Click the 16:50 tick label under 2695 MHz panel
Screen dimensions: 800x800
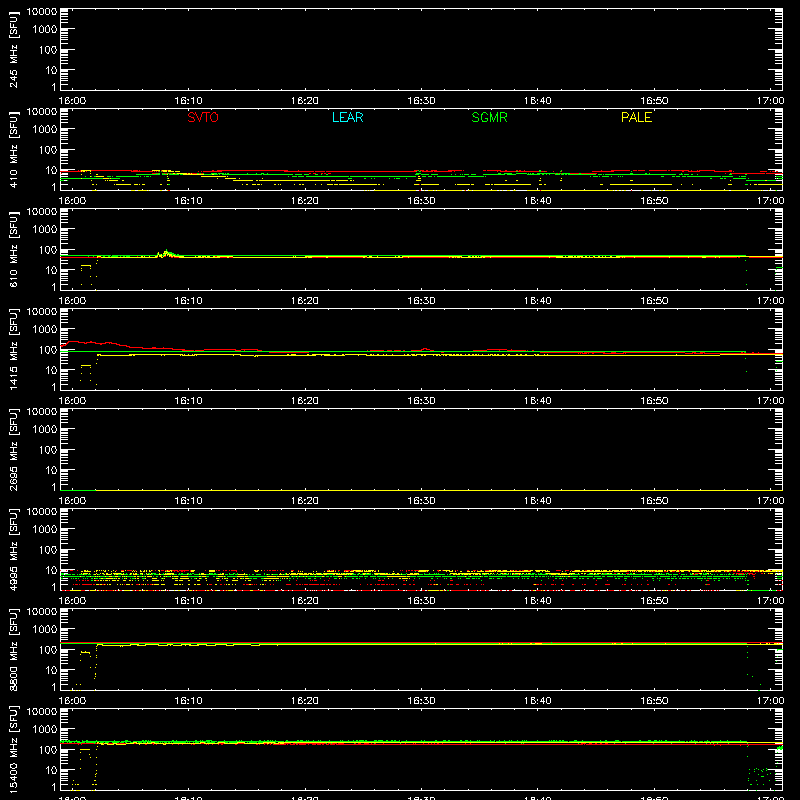pos(654,501)
